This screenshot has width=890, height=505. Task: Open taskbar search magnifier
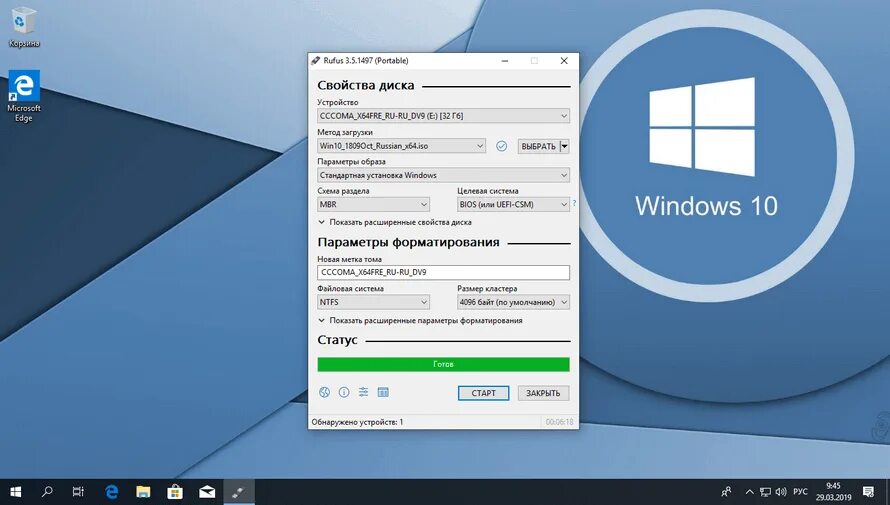point(47,491)
